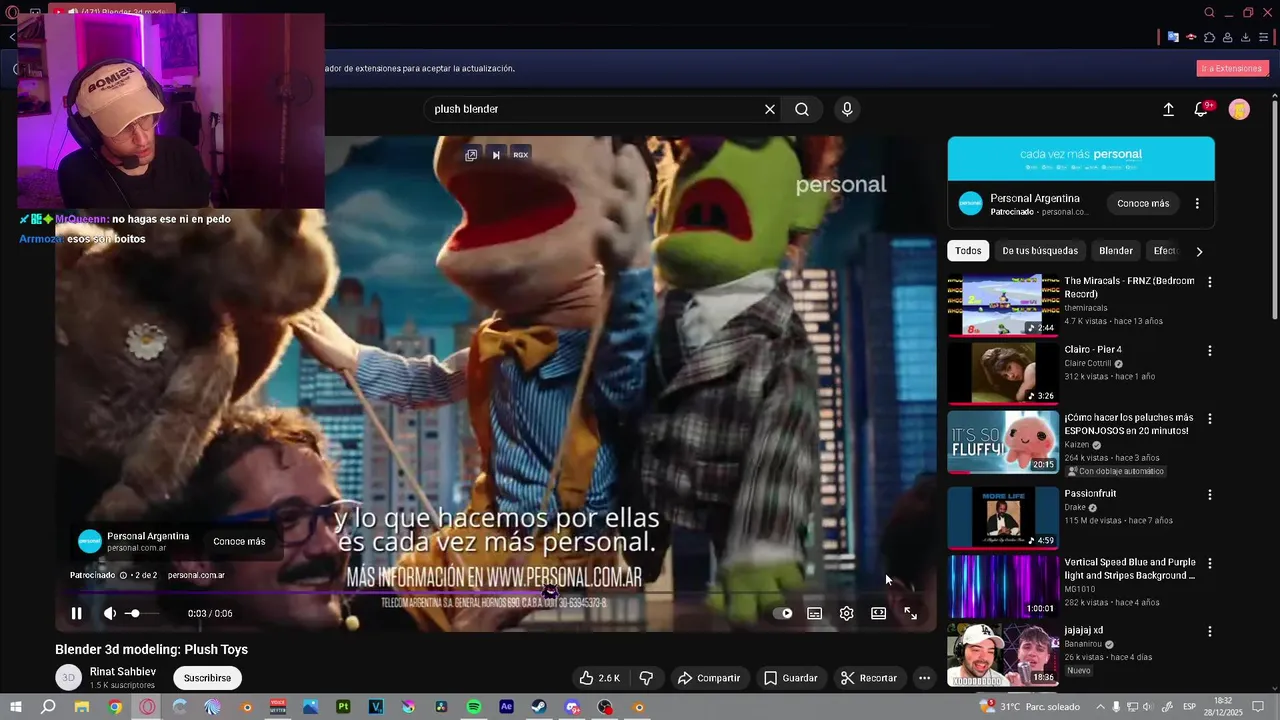Viewport: 1280px width, 720px height.
Task: Open browser easy setup menu icon
Action: pos(1263,38)
